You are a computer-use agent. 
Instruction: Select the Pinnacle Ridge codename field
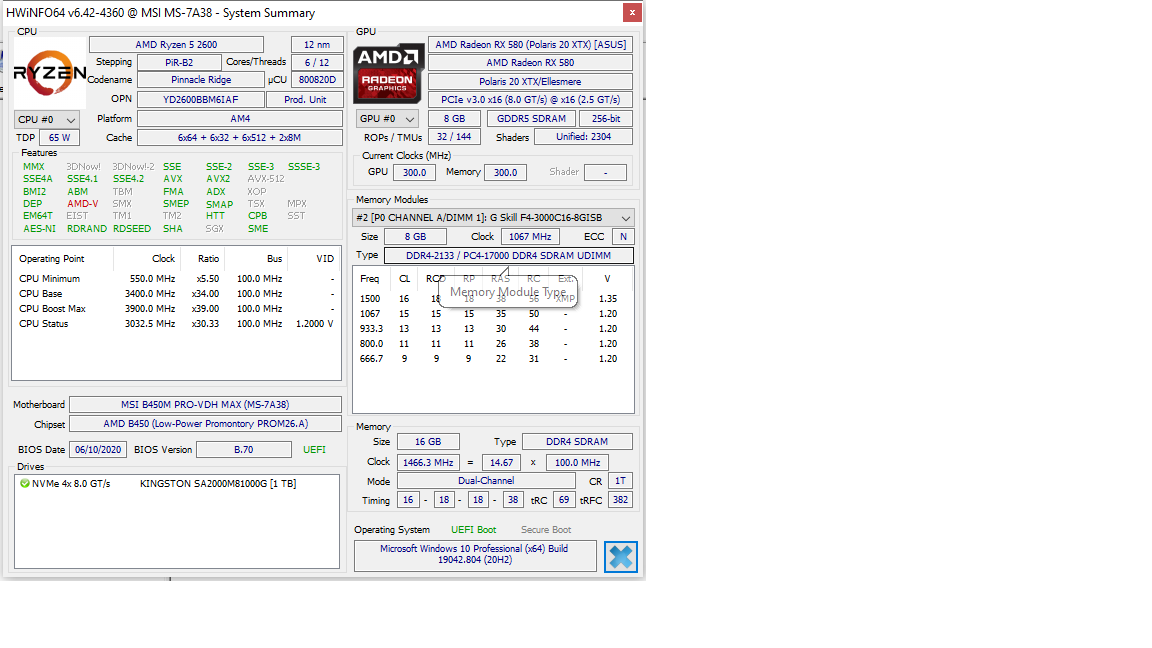click(201, 79)
